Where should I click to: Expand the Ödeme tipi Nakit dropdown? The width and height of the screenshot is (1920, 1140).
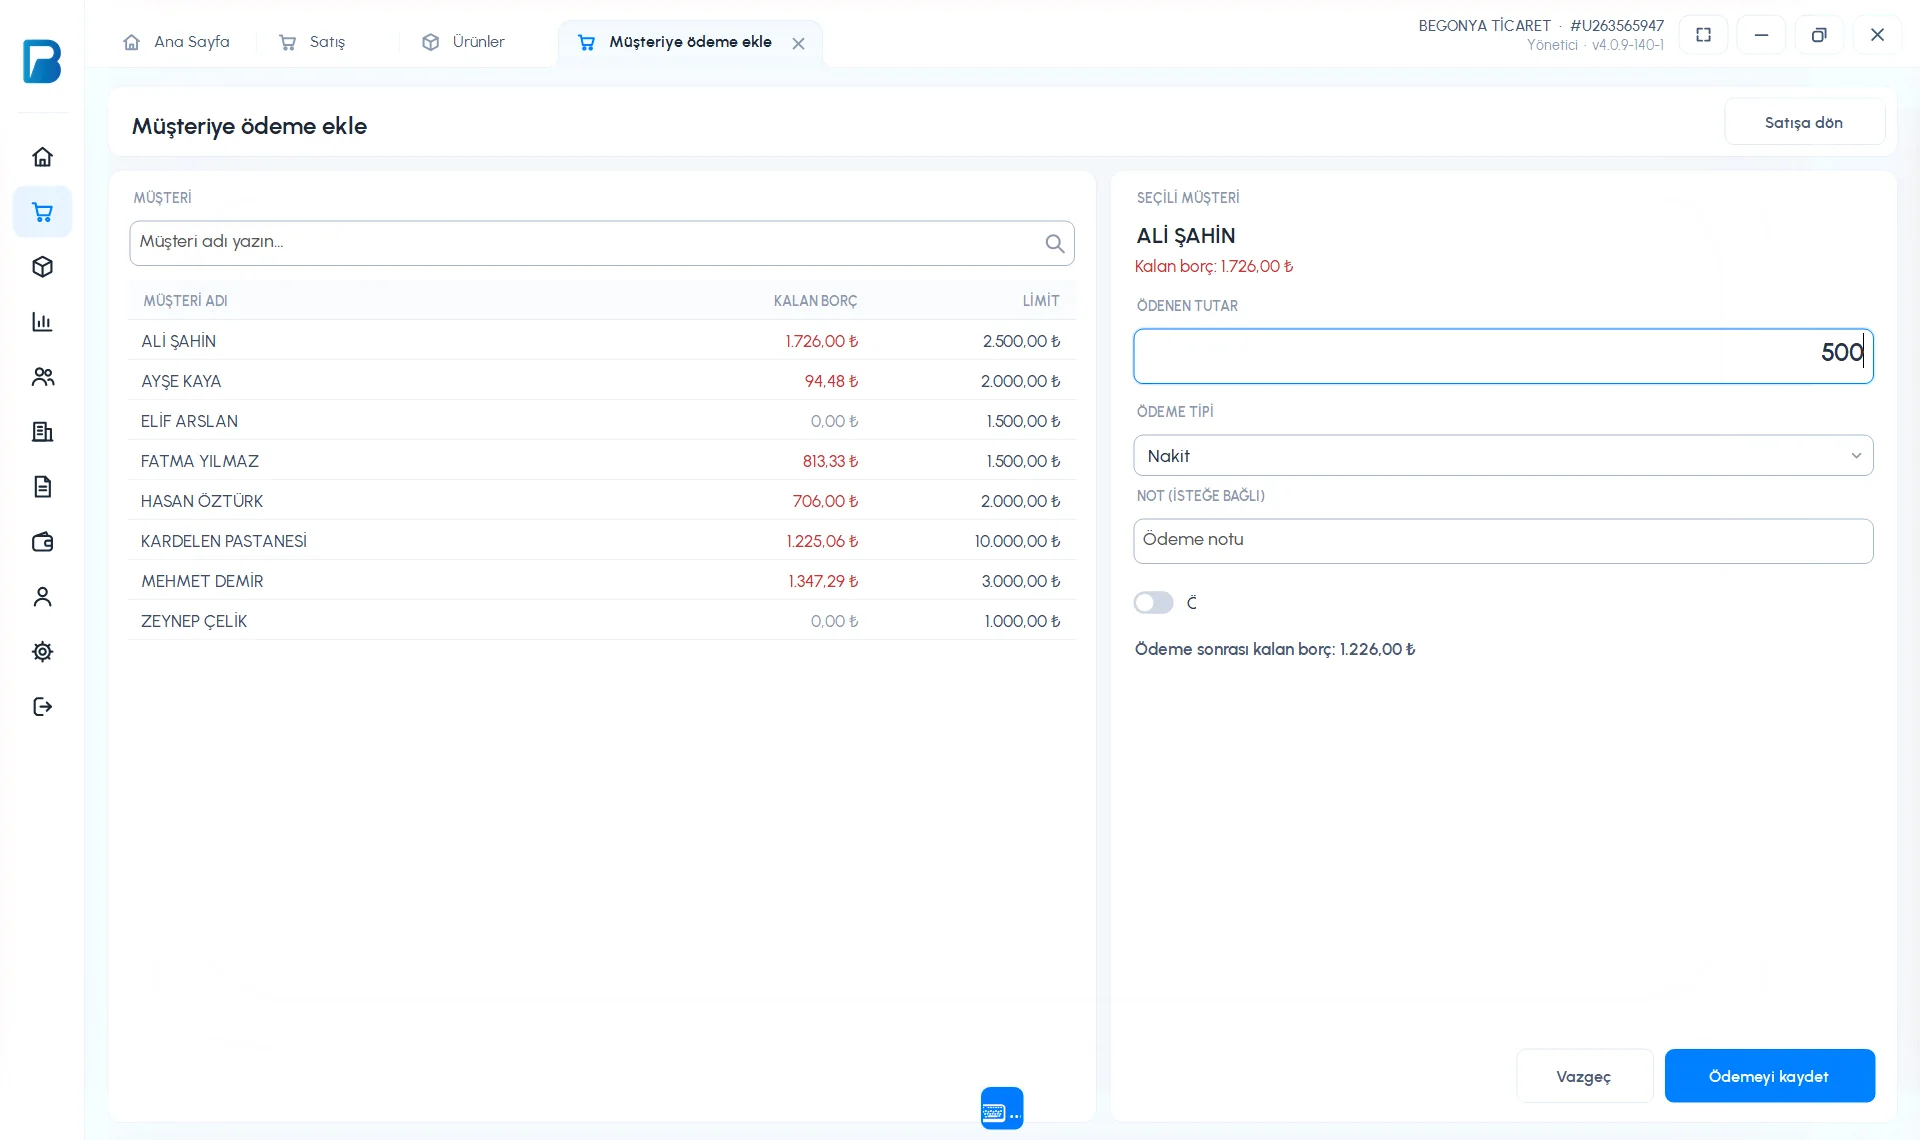(1503, 456)
